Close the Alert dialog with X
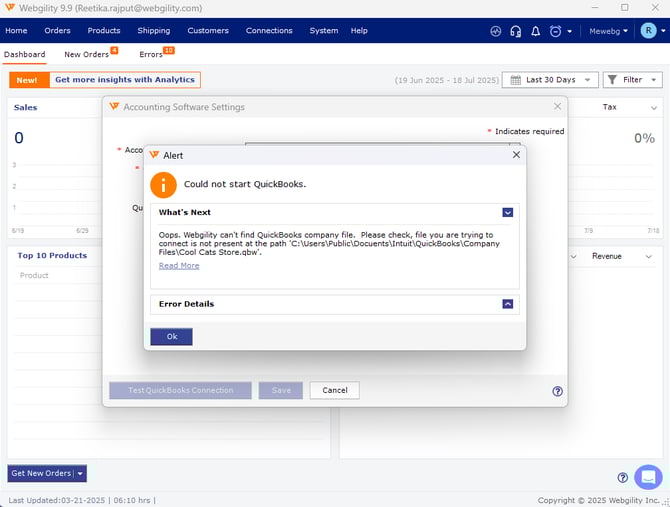 pyautogui.click(x=516, y=155)
